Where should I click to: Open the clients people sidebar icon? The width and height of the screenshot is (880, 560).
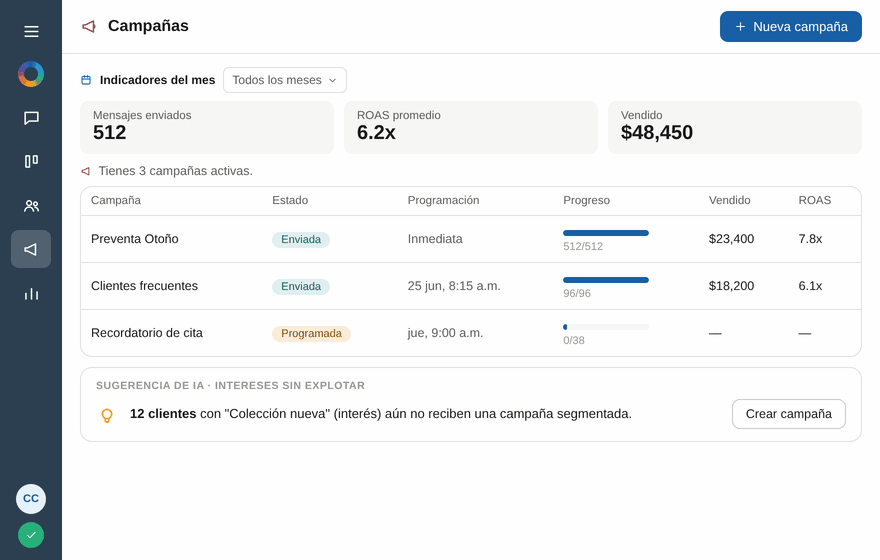point(31,206)
